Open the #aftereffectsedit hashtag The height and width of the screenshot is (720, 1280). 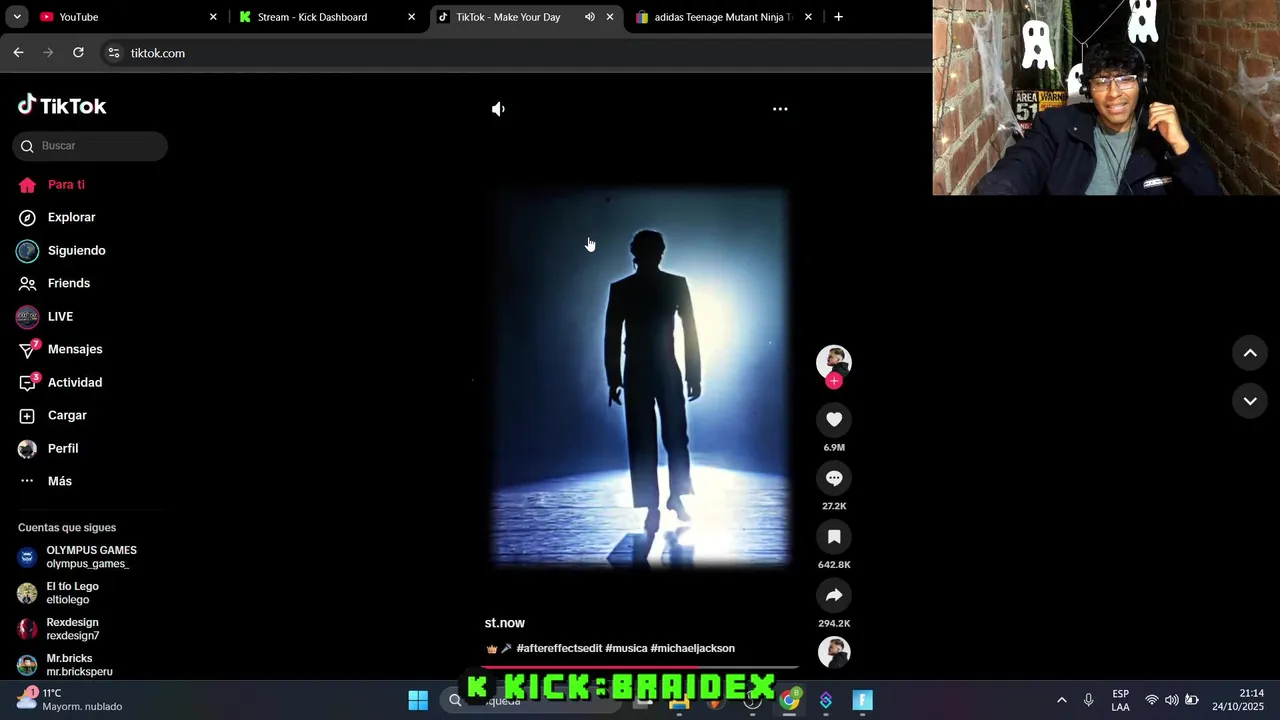(559, 649)
